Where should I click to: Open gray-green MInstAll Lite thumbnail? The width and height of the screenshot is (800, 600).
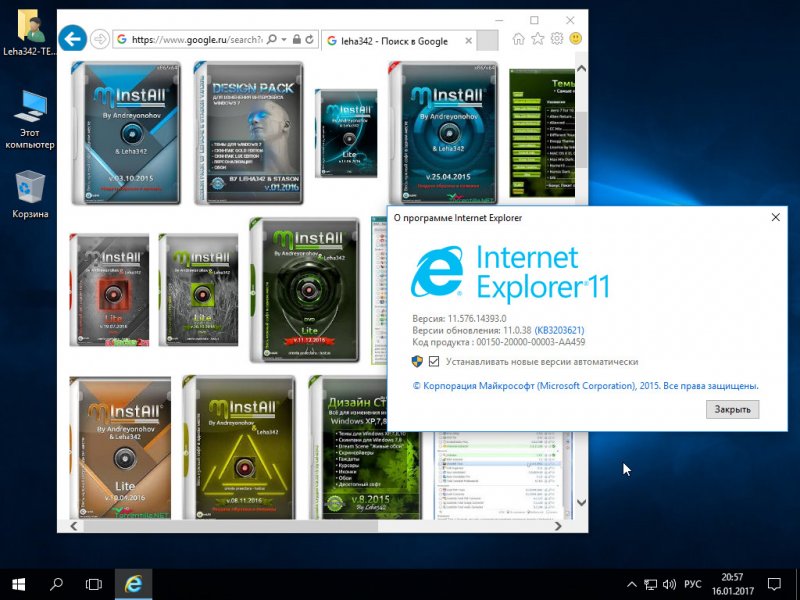tap(198, 290)
